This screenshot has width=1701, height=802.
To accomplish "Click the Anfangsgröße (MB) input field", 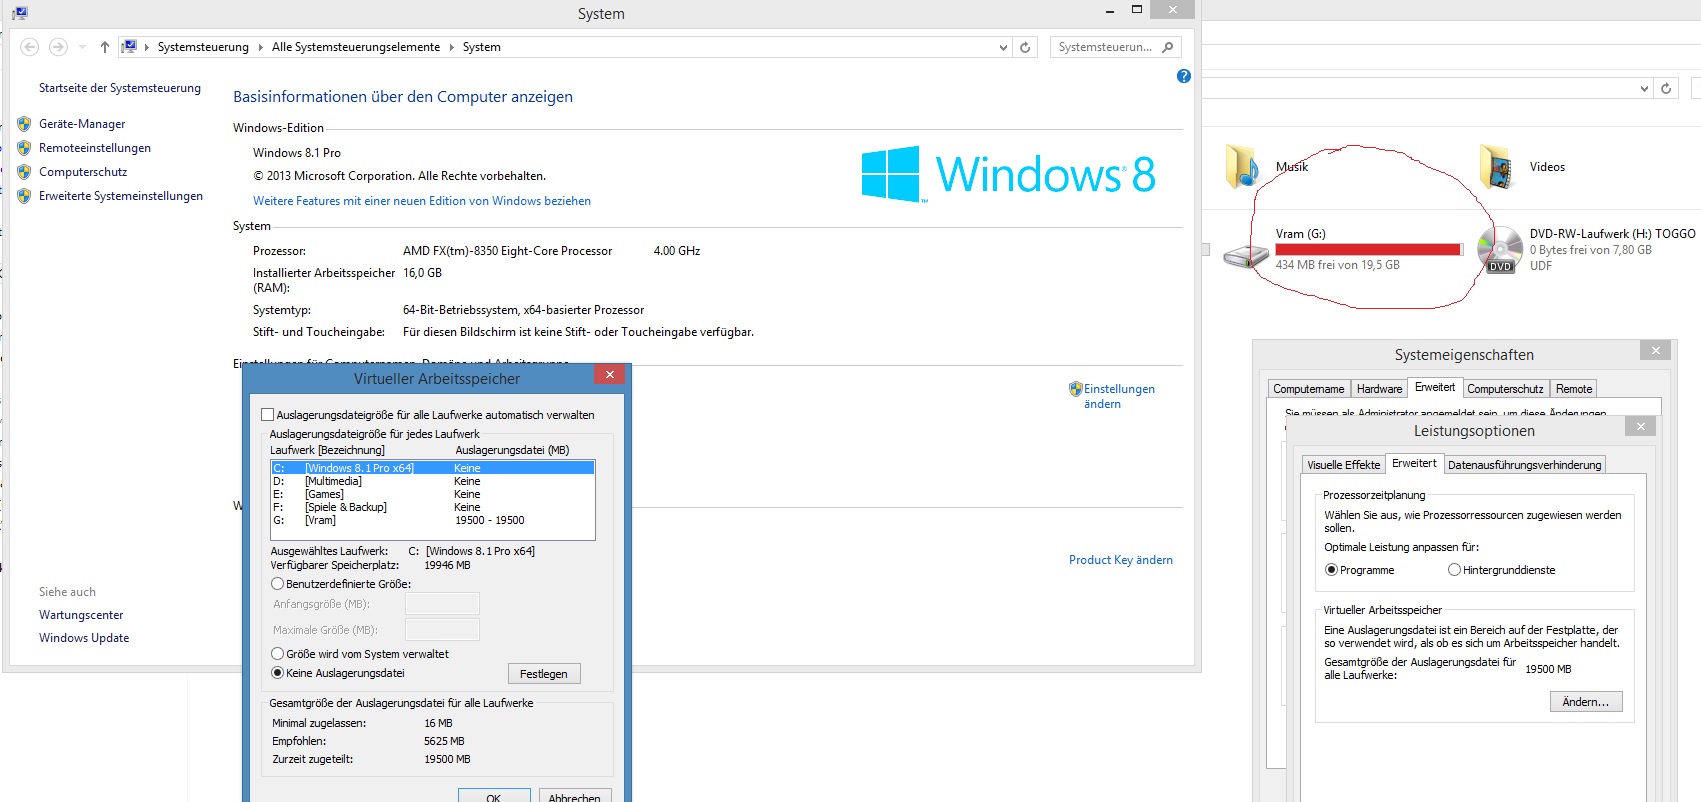I will pyautogui.click(x=442, y=603).
